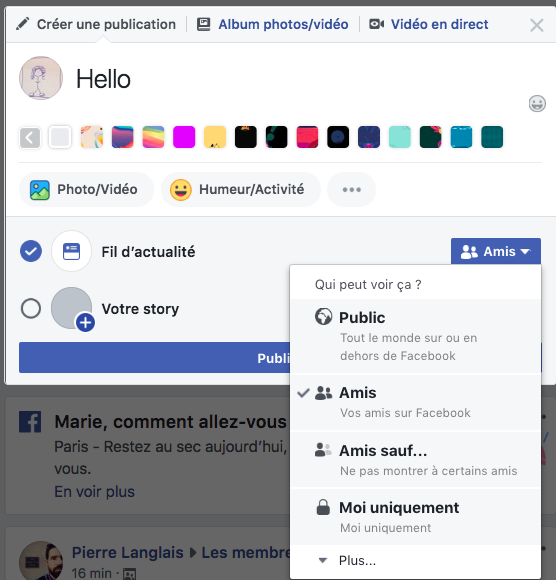Open Pierre Langlais profile link

coord(128,553)
